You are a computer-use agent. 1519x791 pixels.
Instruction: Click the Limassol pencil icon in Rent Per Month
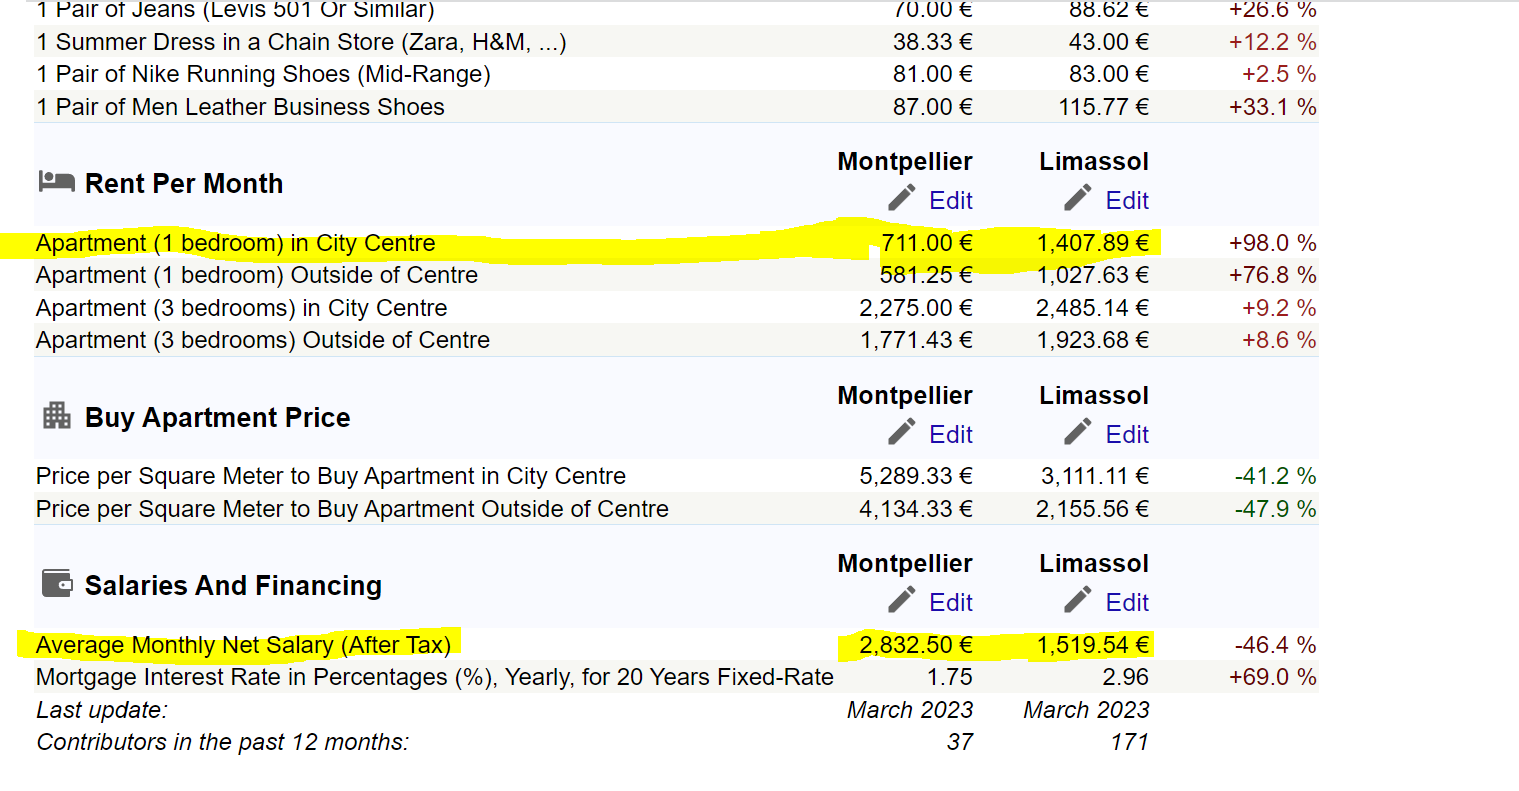(x=1077, y=199)
